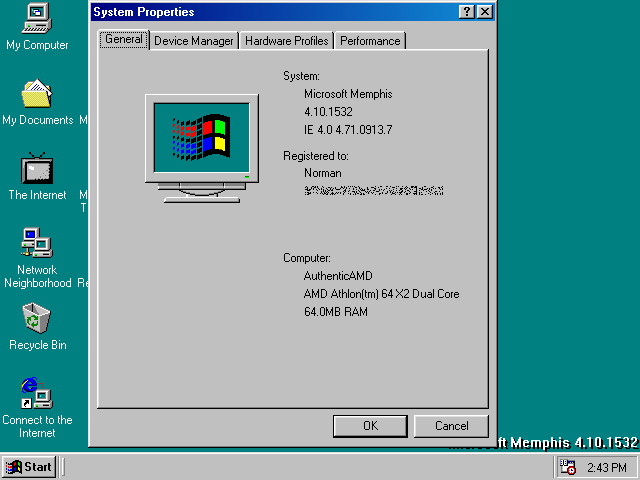This screenshot has height=480, width=640.
Task: Launch The Internet desktop icon
Action: (37, 169)
